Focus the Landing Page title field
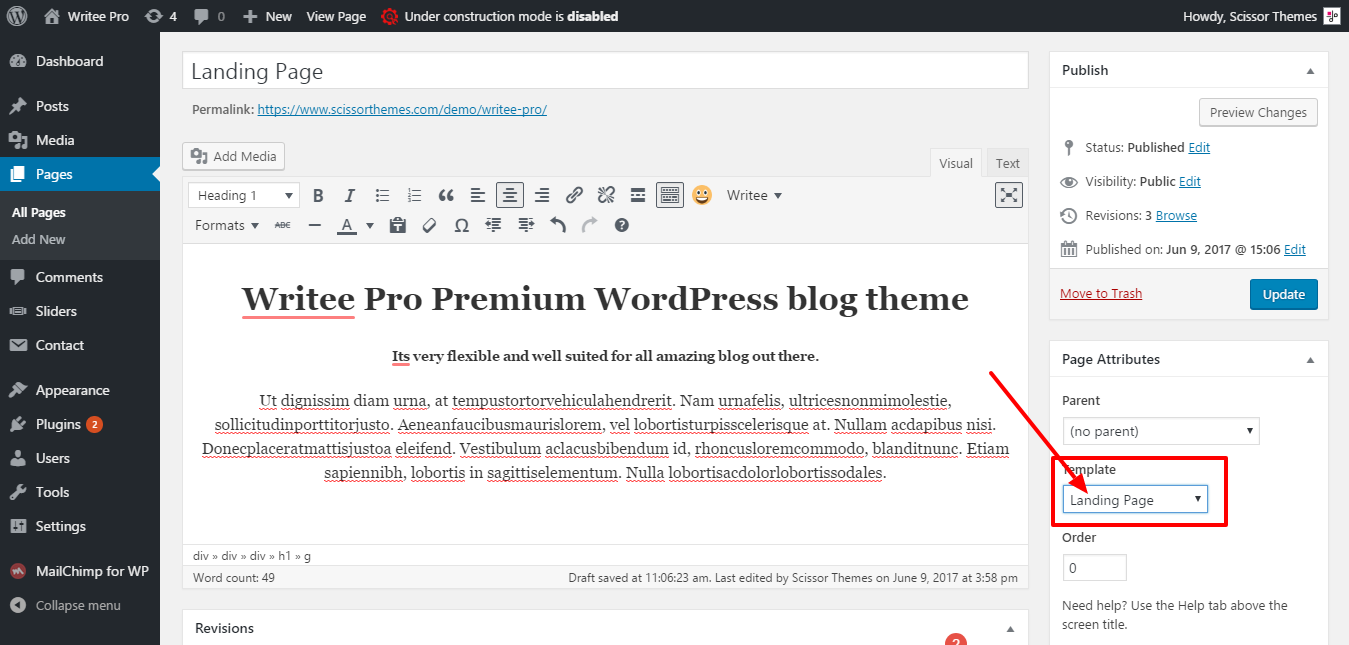This screenshot has height=645, width=1349. tap(605, 71)
